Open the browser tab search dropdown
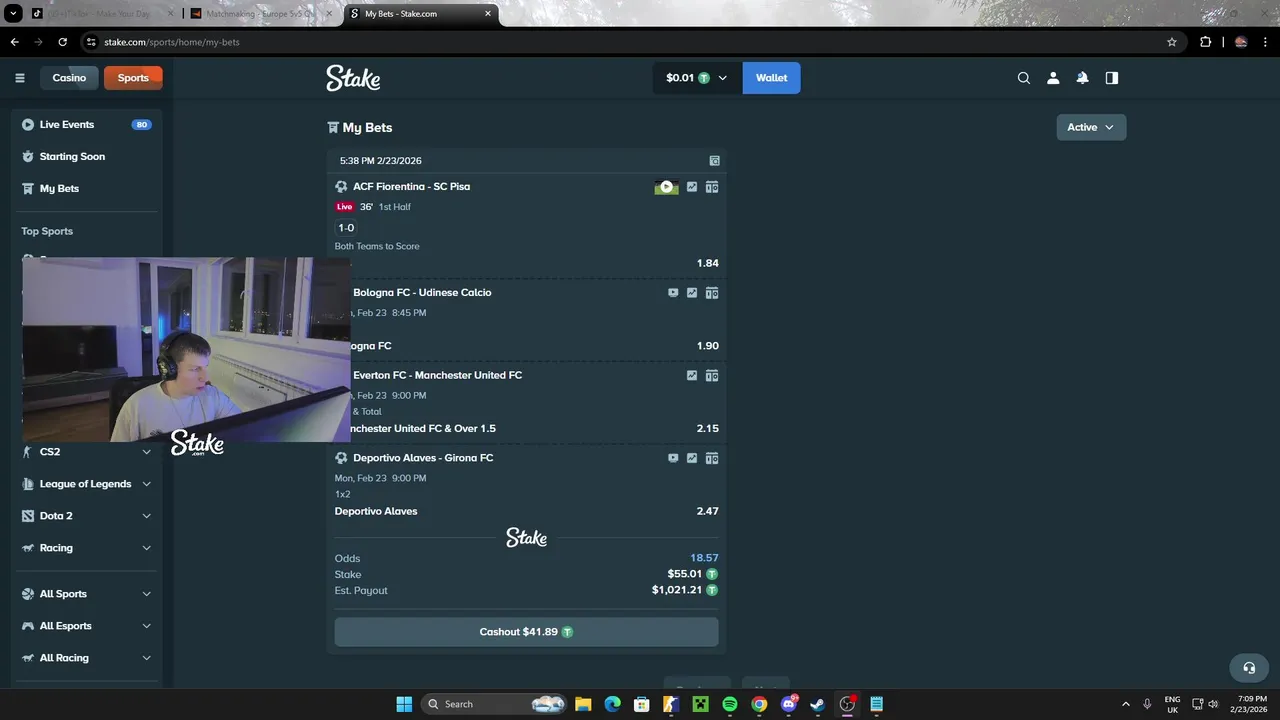The image size is (1280, 720). click(x=14, y=14)
